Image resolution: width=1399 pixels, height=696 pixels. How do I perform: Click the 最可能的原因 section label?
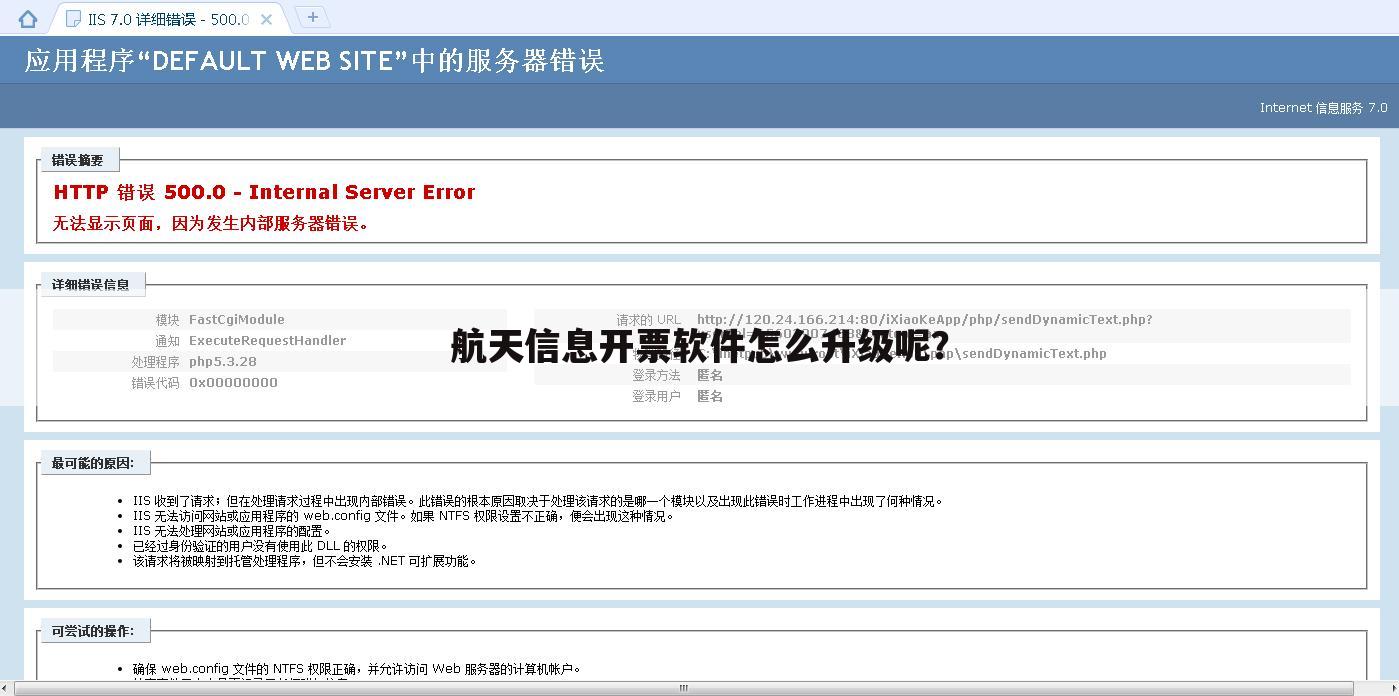(x=93, y=463)
